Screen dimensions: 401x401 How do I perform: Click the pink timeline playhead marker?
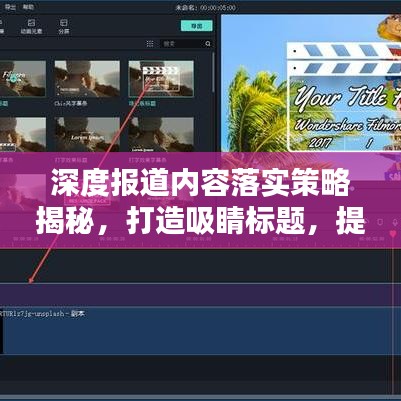point(393,234)
